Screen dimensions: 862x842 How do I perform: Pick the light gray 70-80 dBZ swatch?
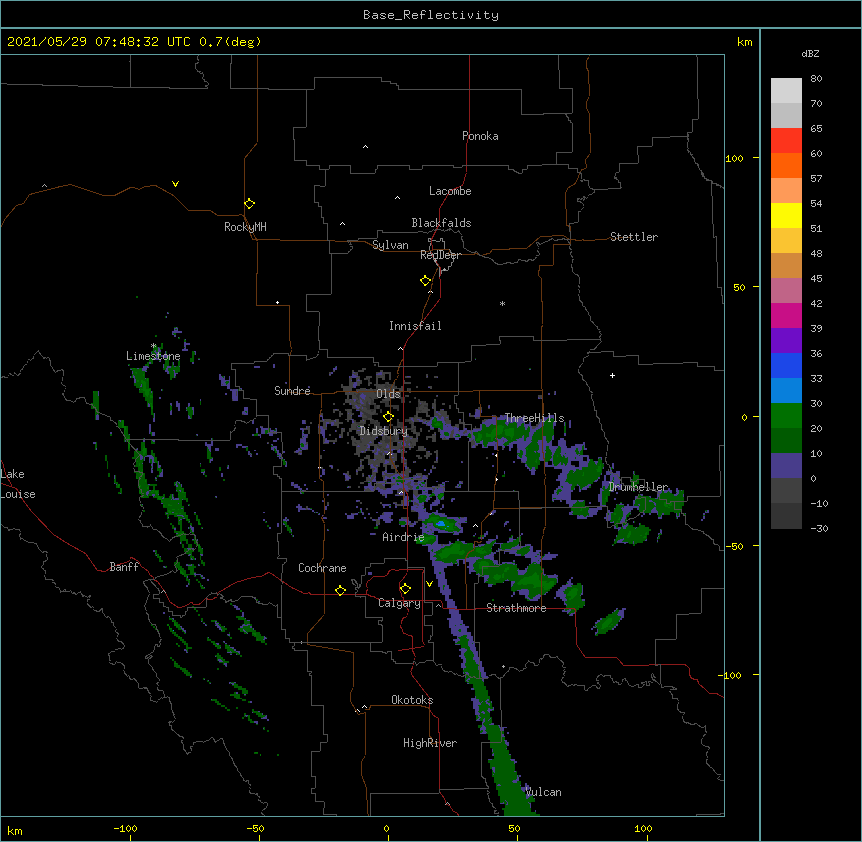[x=786, y=91]
